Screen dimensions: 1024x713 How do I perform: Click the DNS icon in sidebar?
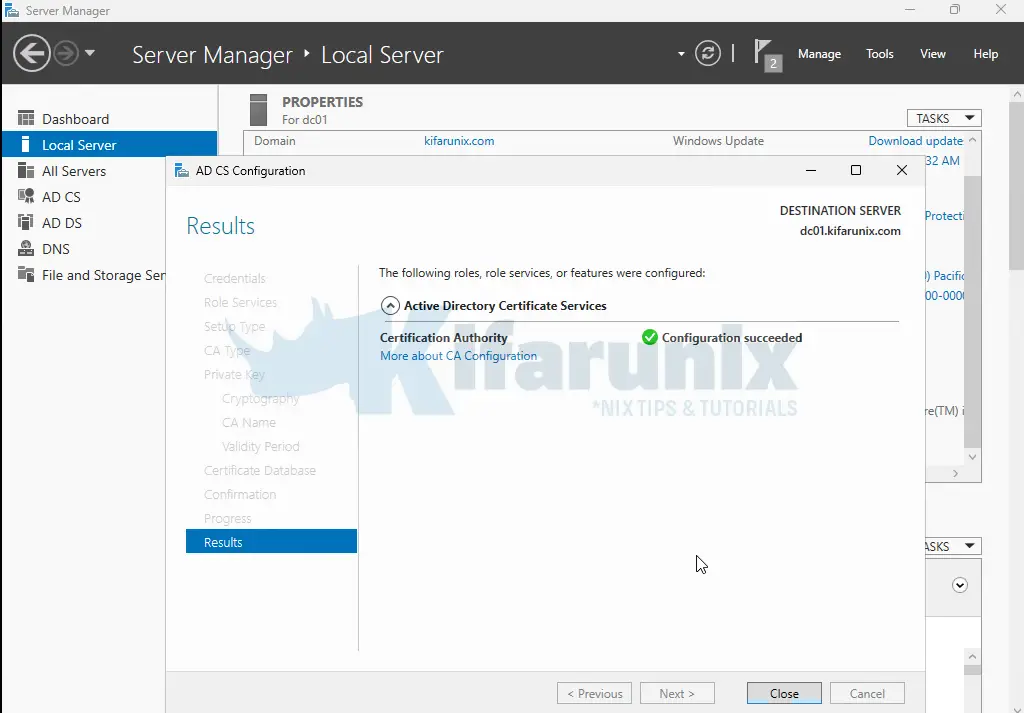(x=26, y=248)
